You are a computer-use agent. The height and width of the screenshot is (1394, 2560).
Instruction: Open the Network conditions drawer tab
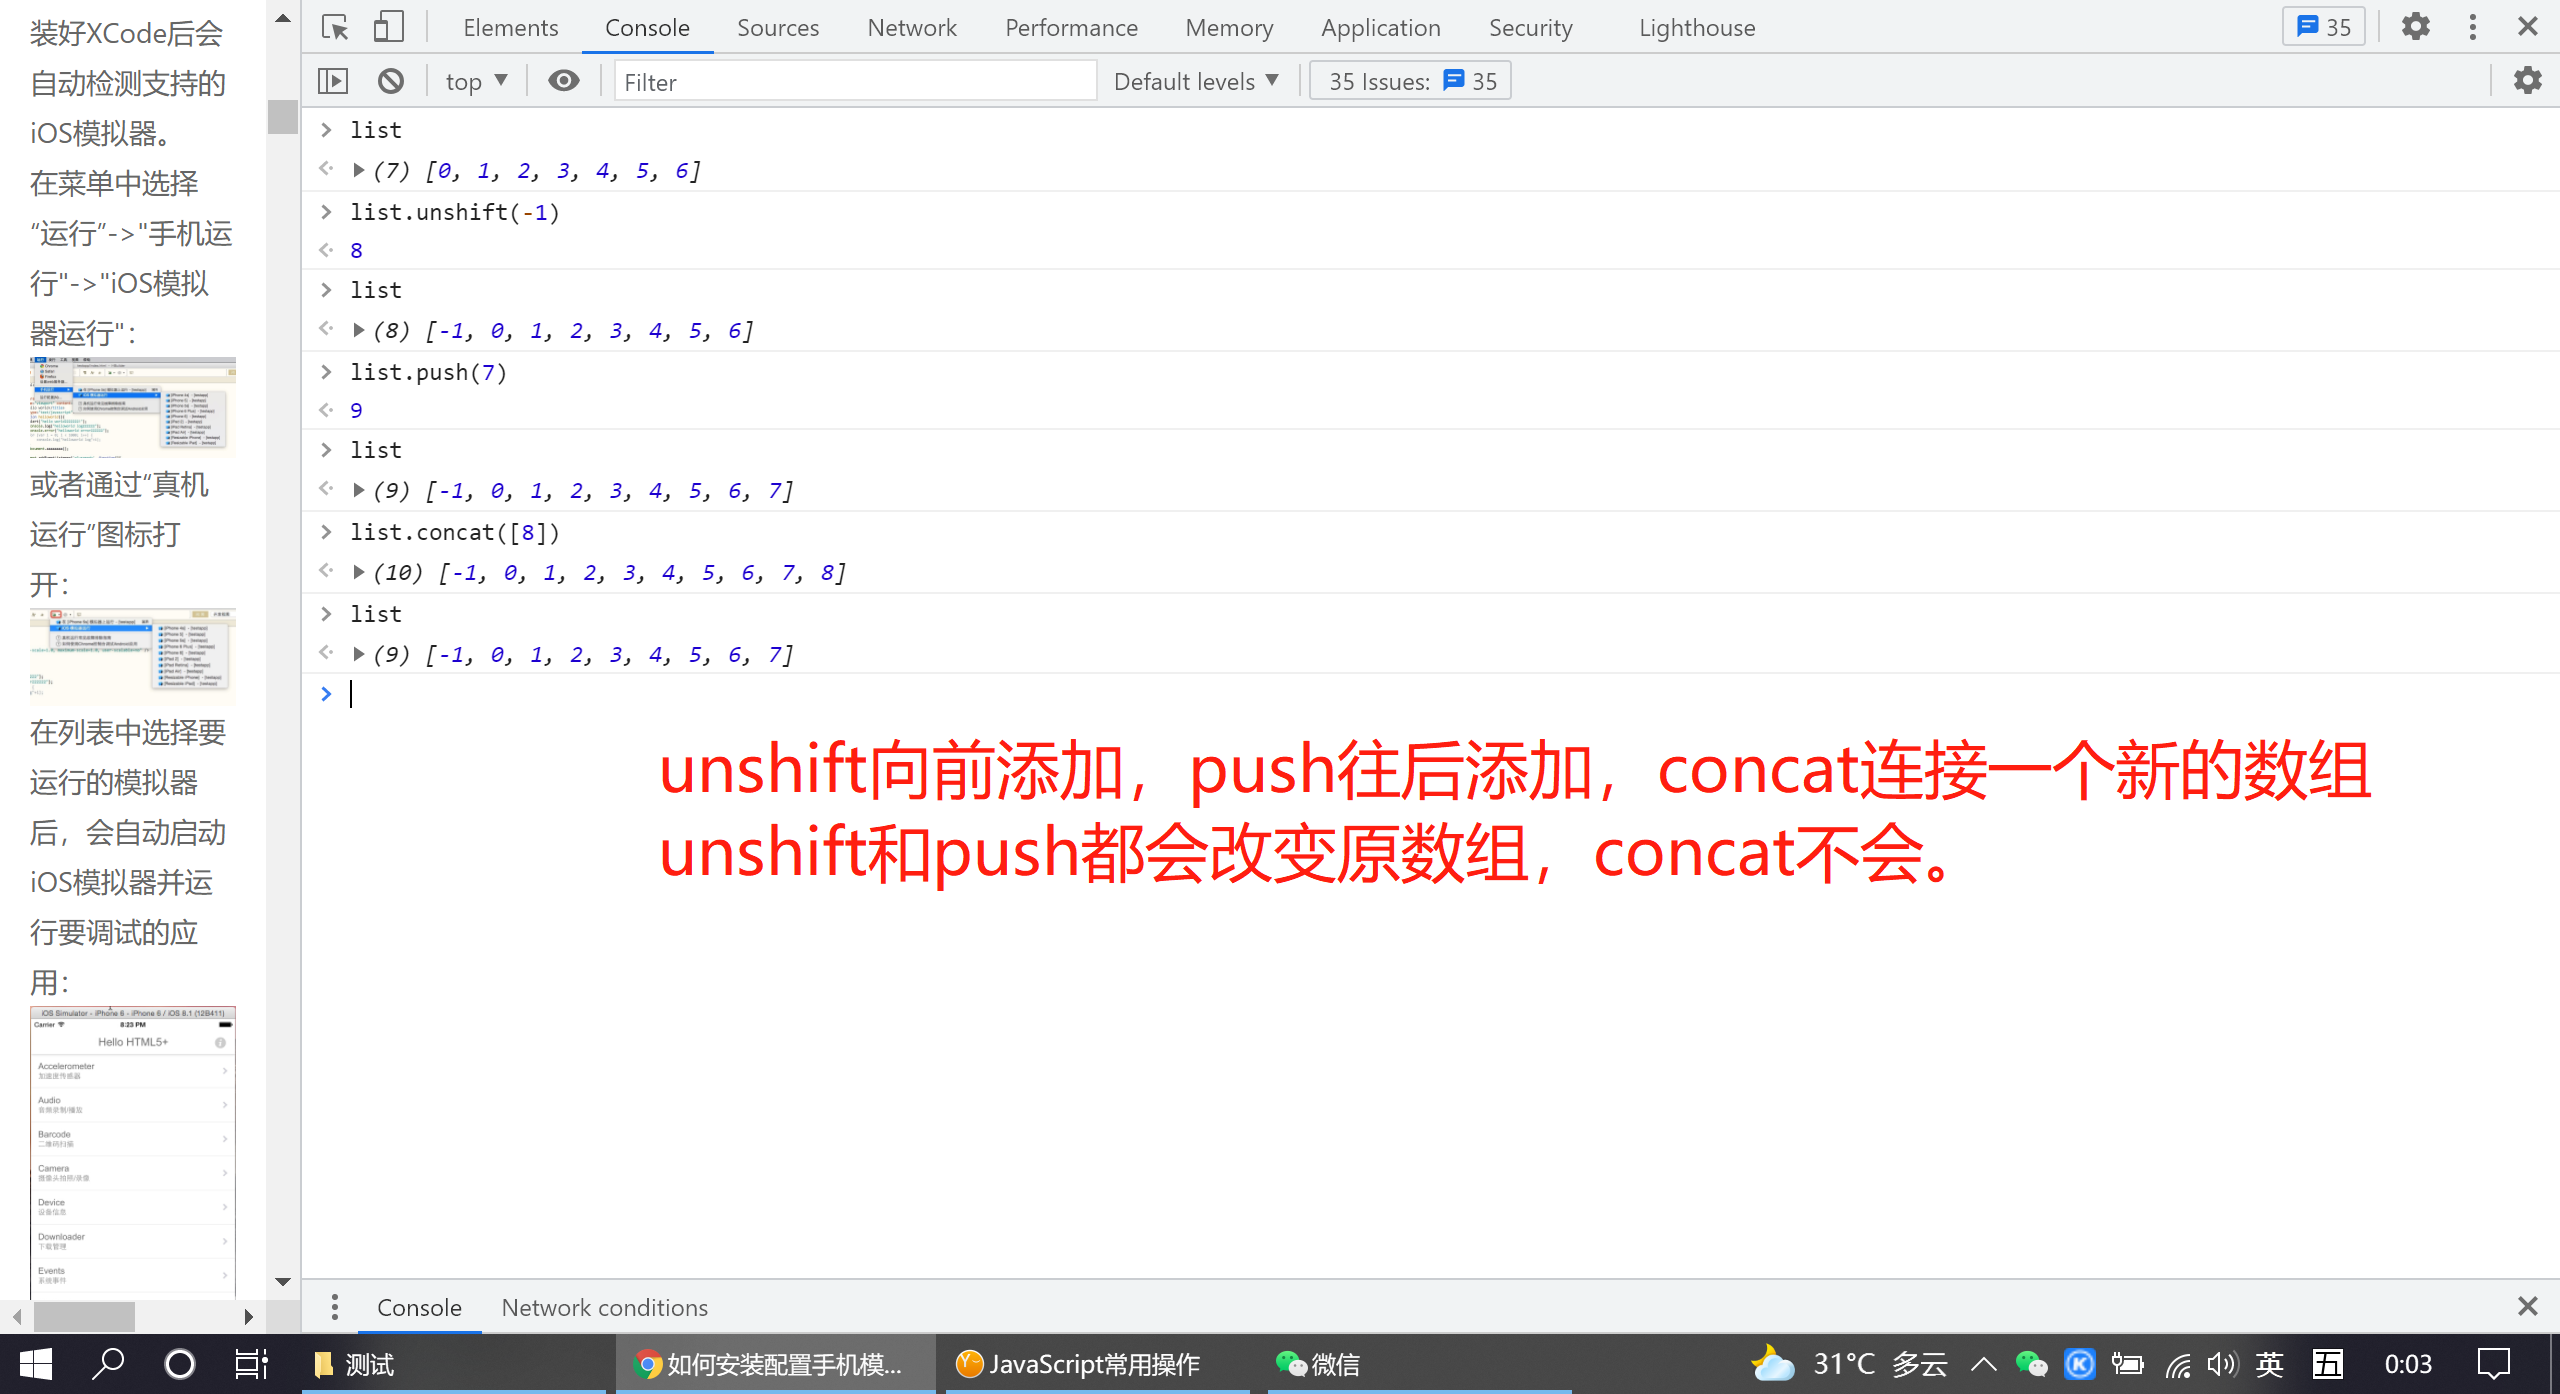point(604,1307)
